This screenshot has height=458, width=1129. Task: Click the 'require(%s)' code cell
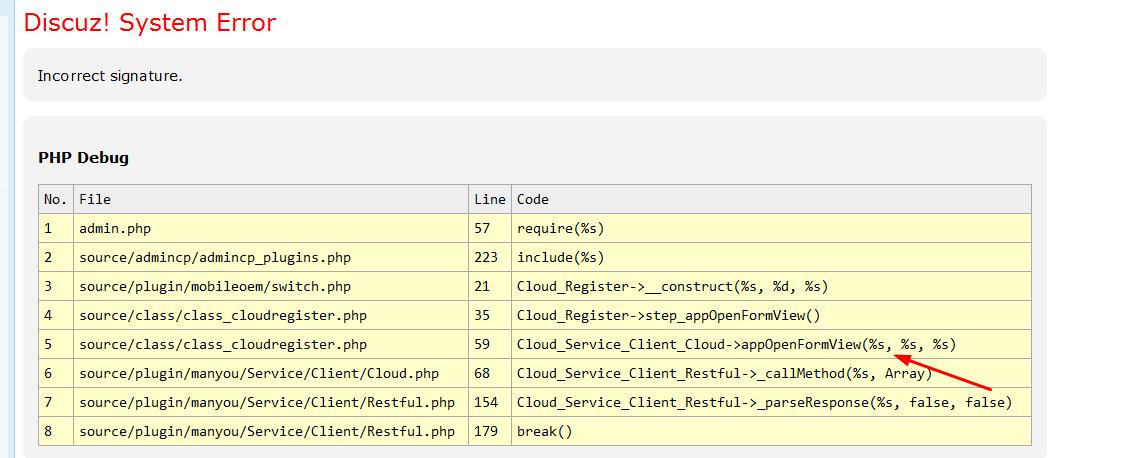pyautogui.click(x=772, y=228)
